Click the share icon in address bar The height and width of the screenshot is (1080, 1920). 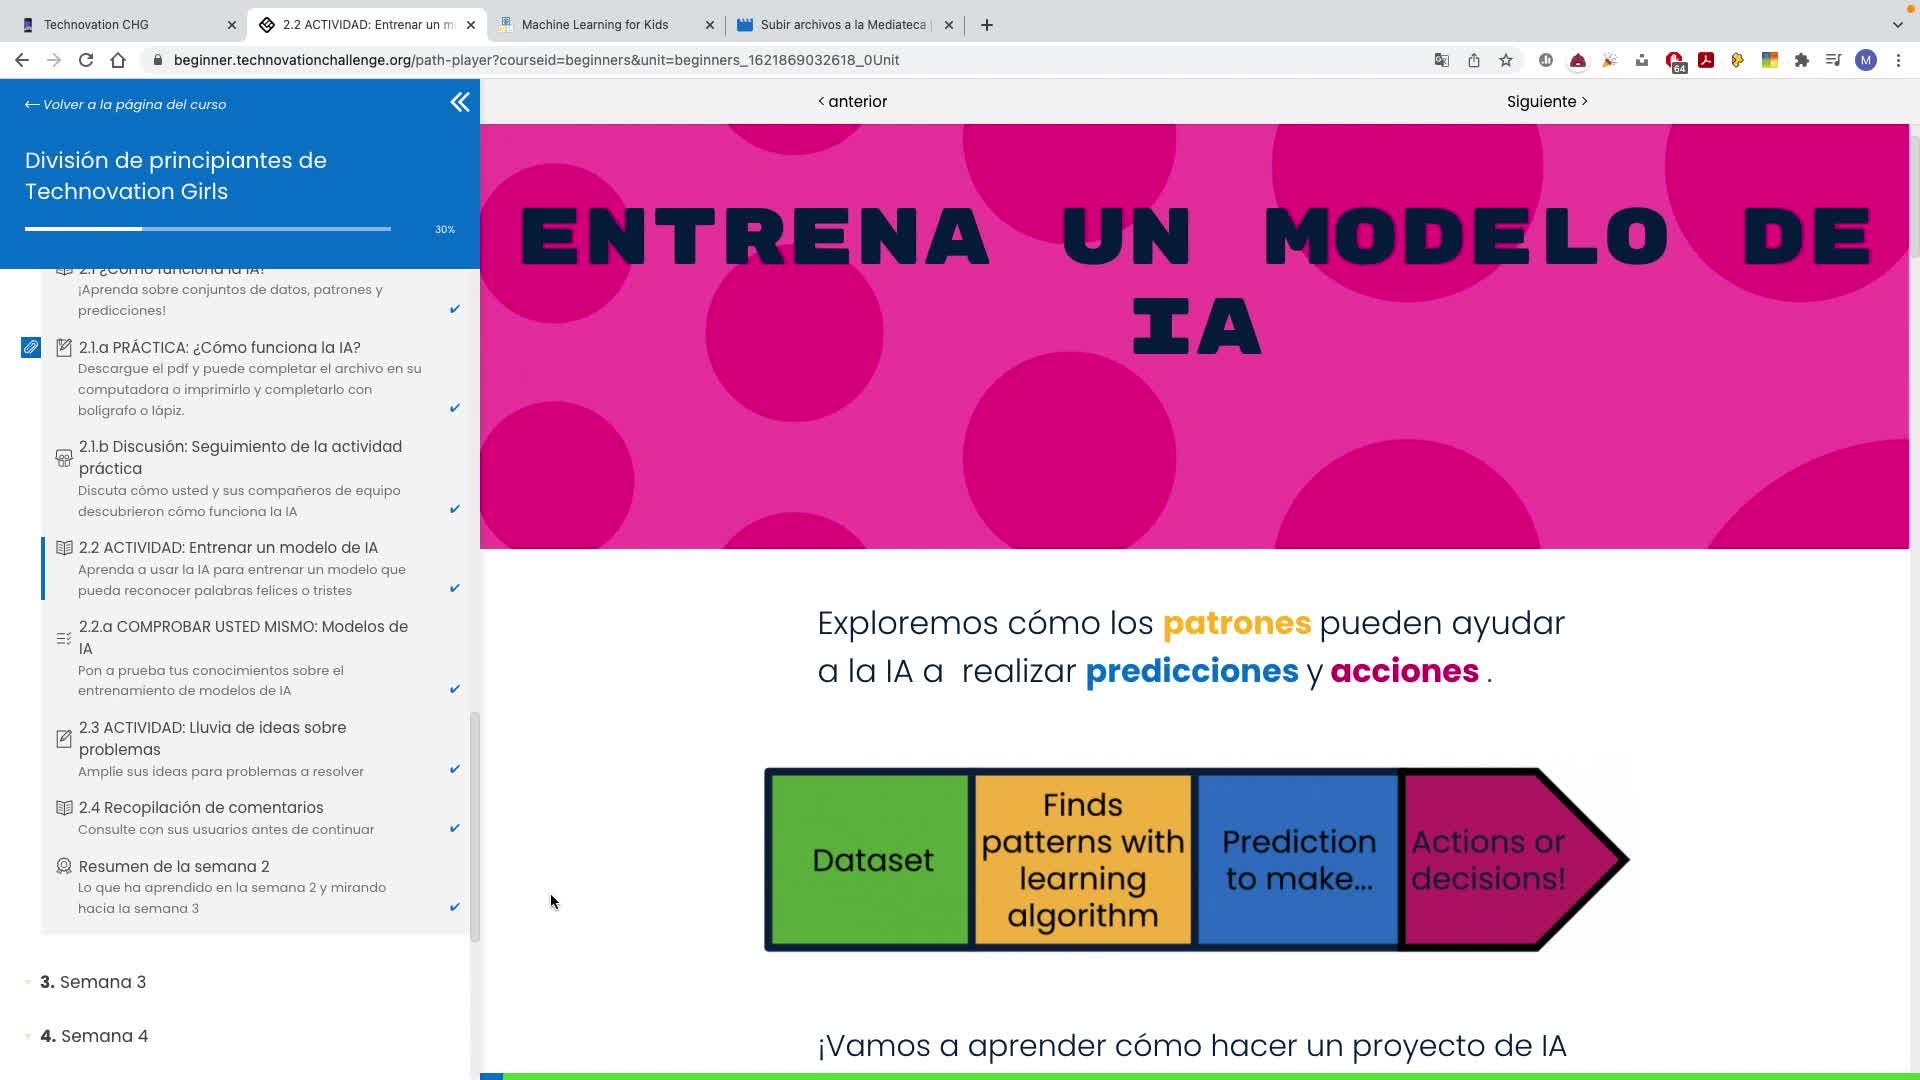coord(1474,60)
